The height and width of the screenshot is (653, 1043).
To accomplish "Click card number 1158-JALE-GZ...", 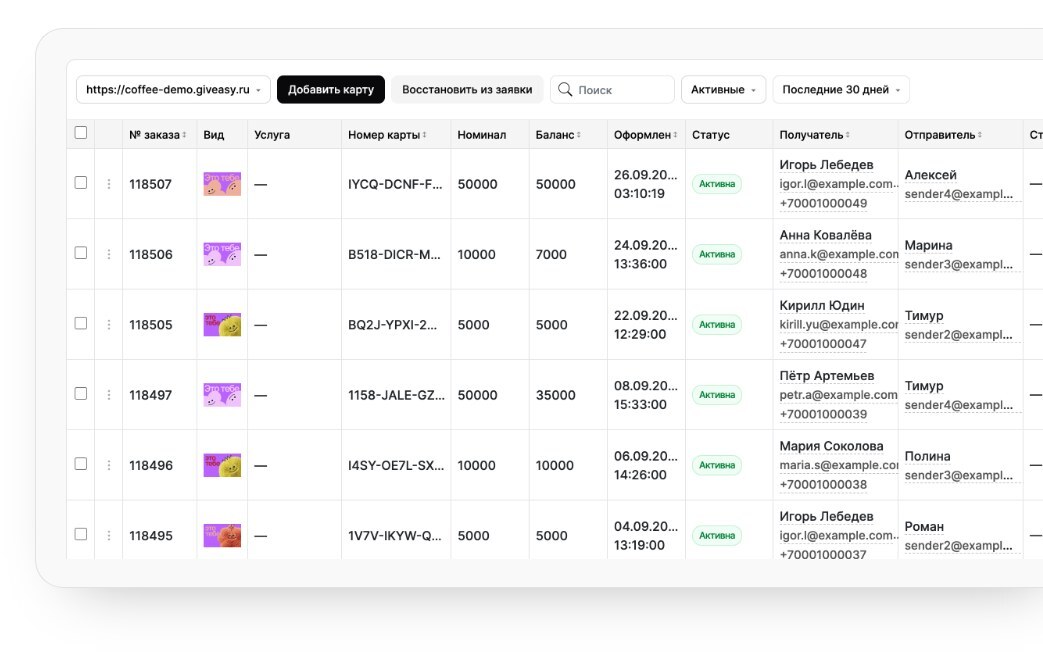I will (x=396, y=395).
